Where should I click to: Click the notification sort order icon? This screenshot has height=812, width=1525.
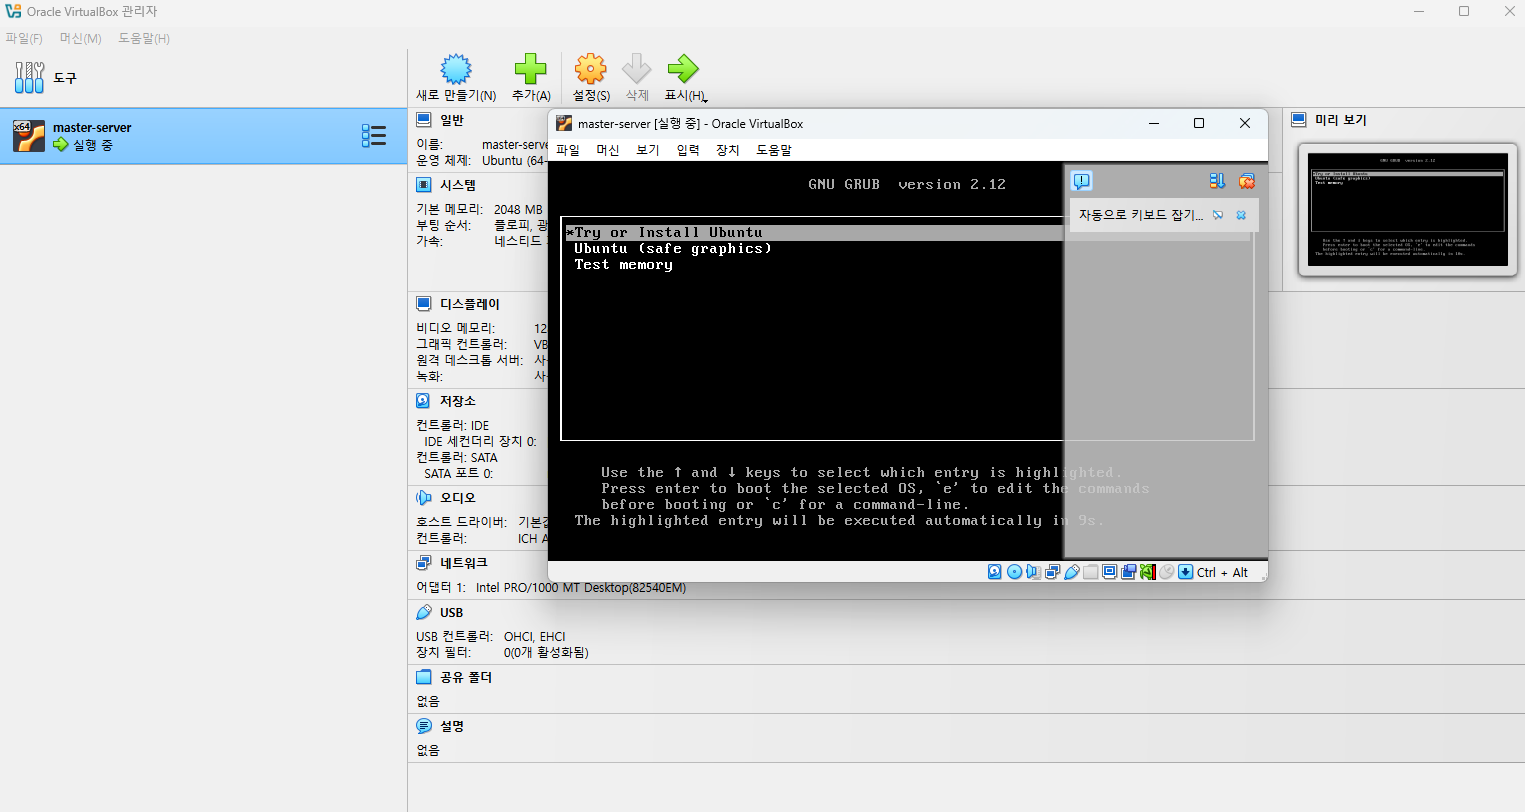point(1217,181)
